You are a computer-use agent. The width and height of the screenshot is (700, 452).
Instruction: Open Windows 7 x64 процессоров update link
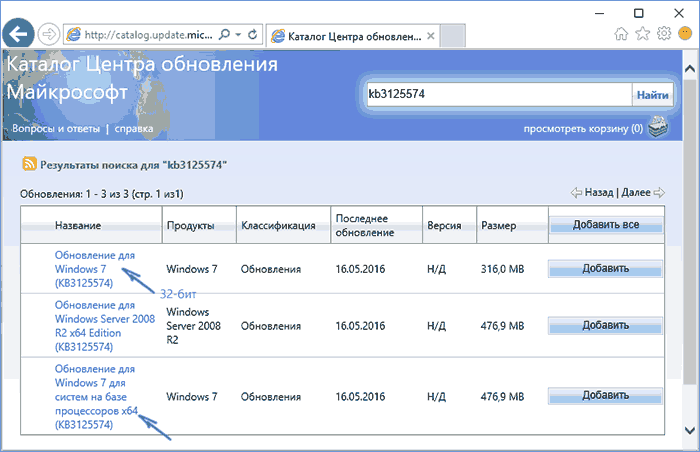click(96, 397)
